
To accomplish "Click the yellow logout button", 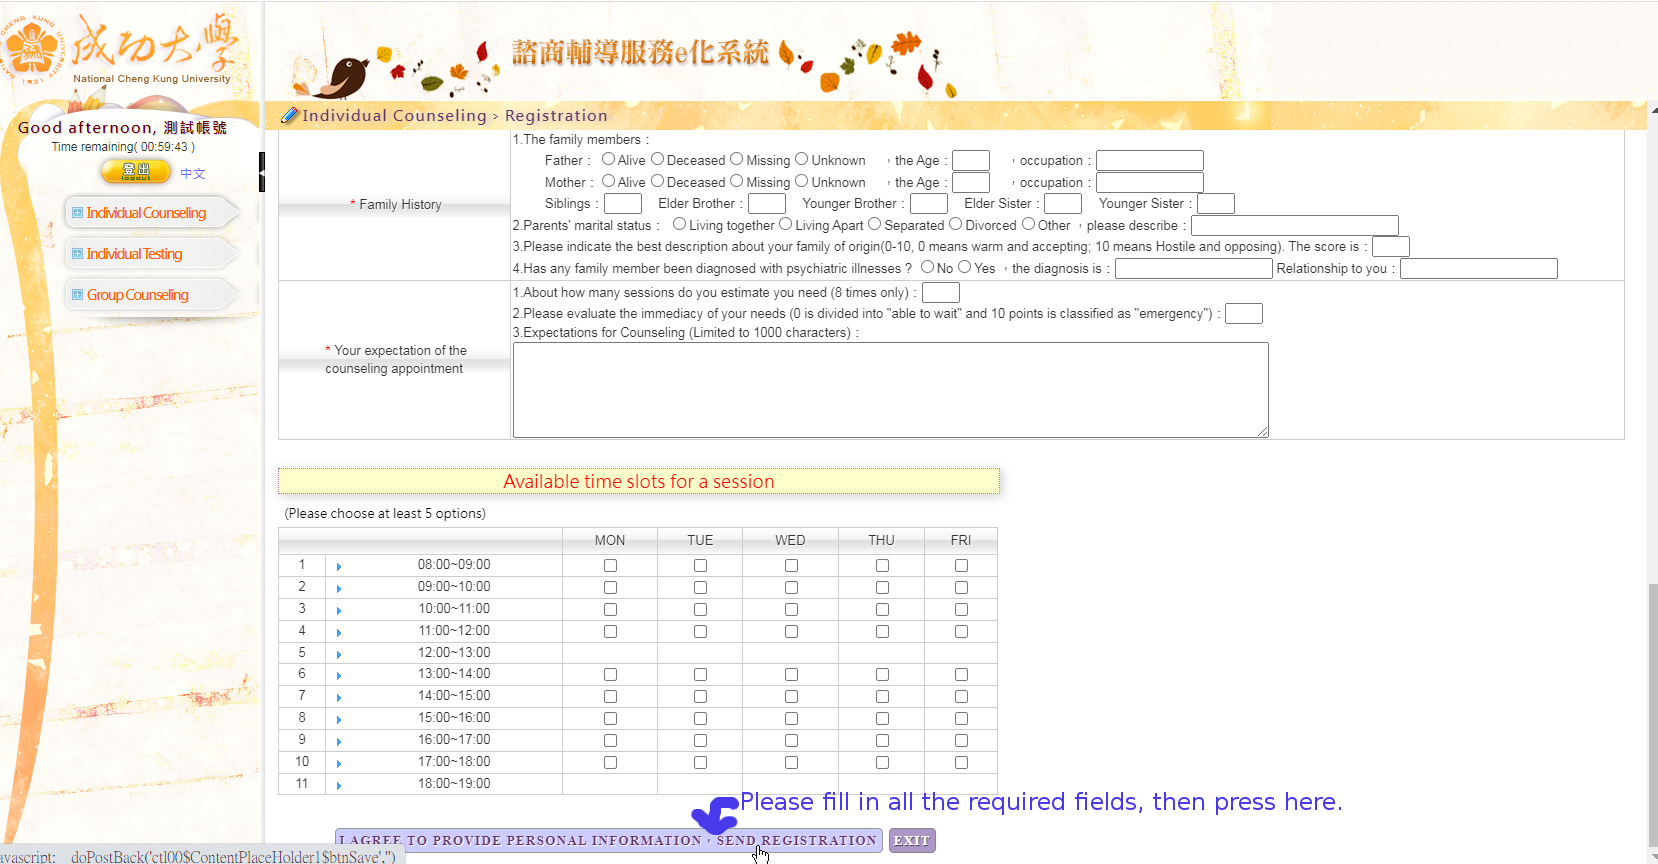I will [136, 172].
